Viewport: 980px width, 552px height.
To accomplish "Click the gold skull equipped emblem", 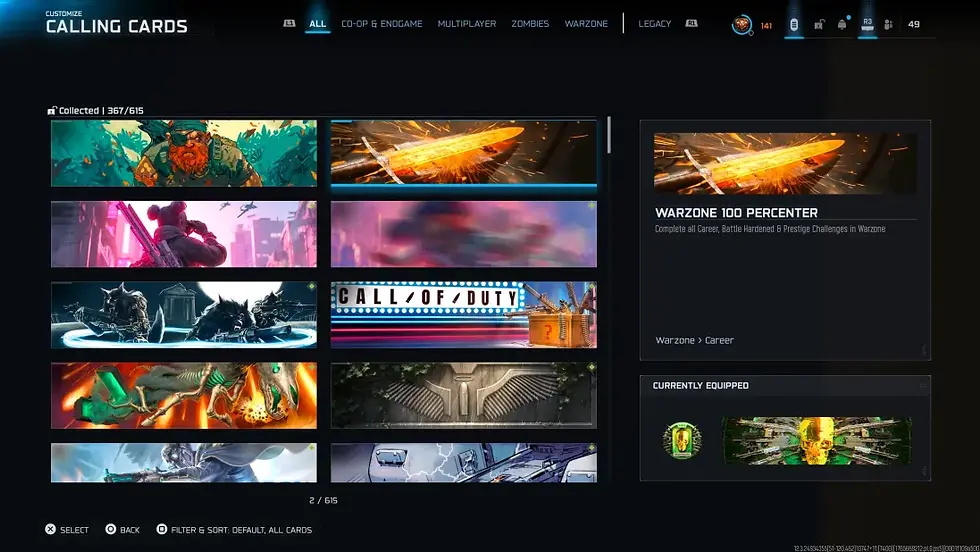I will coord(682,439).
